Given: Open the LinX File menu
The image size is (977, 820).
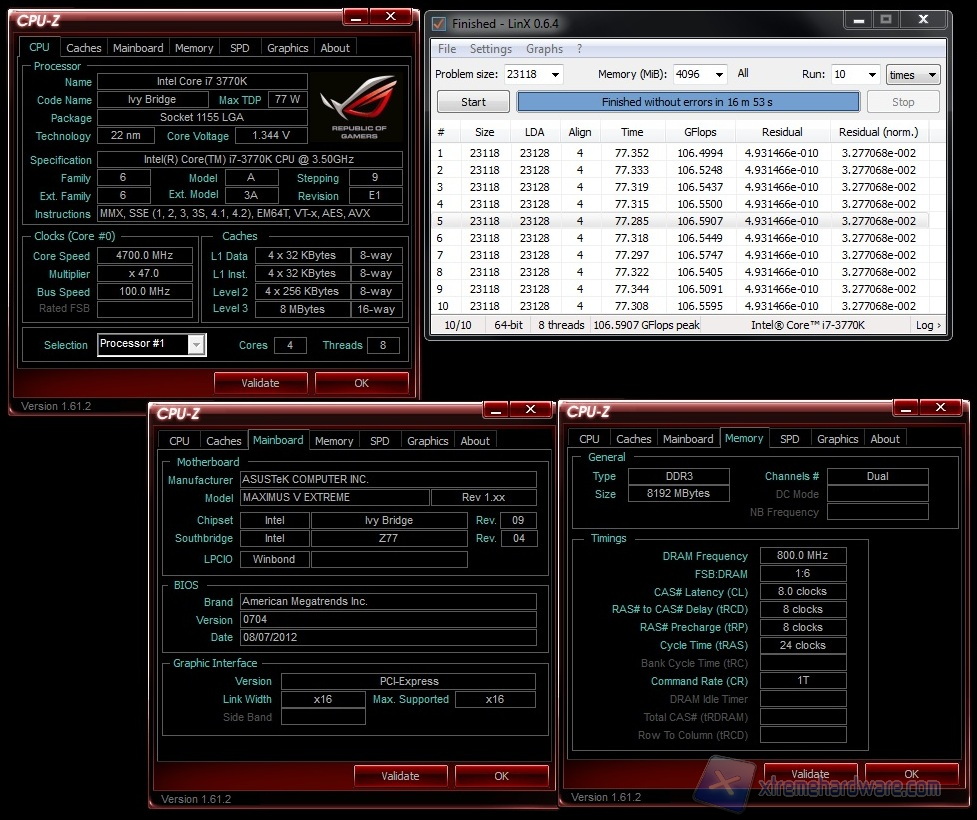Looking at the screenshot, I should click(x=447, y=49).
